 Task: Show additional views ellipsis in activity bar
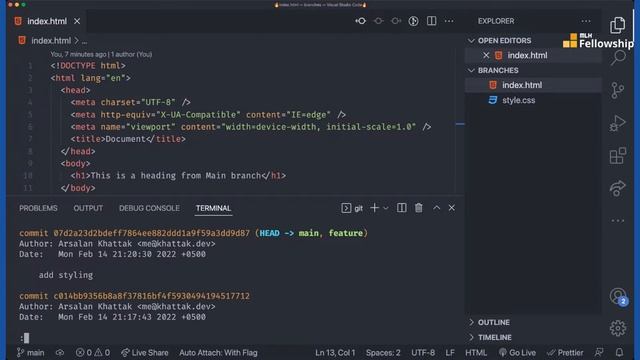click(x=618, y=220)
